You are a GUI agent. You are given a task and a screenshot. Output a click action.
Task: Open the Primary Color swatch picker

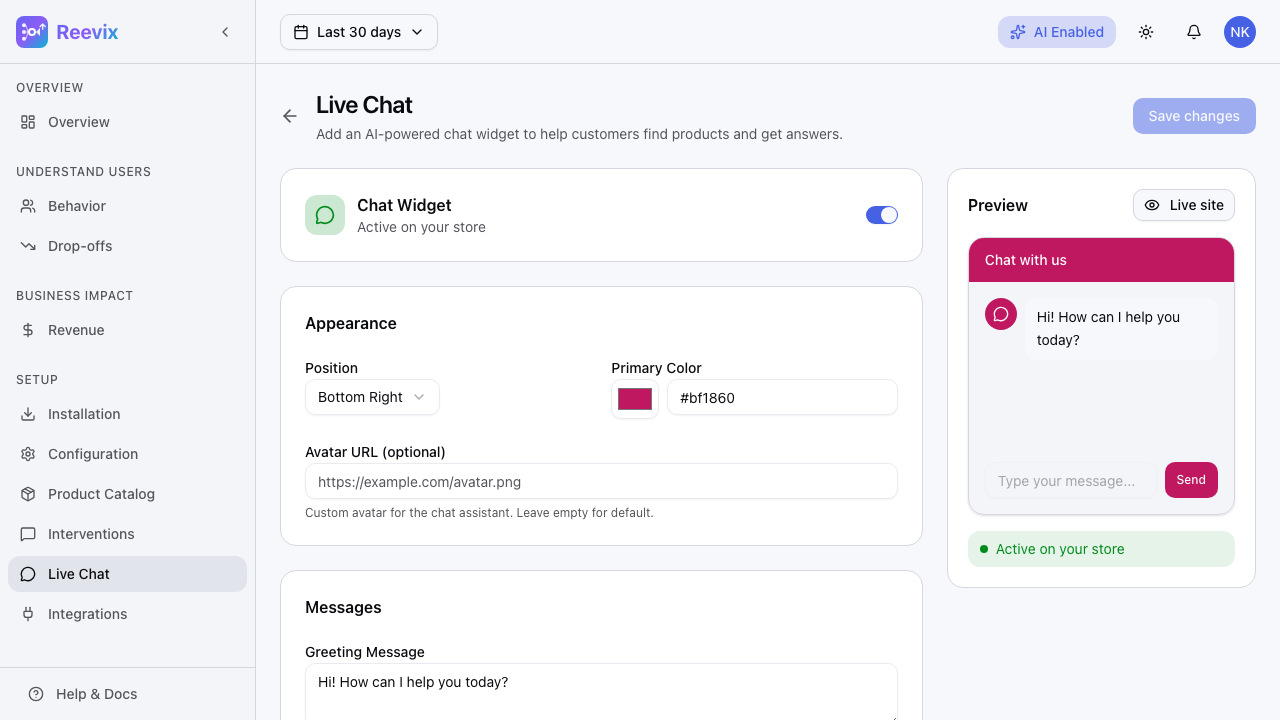point(635,399)
